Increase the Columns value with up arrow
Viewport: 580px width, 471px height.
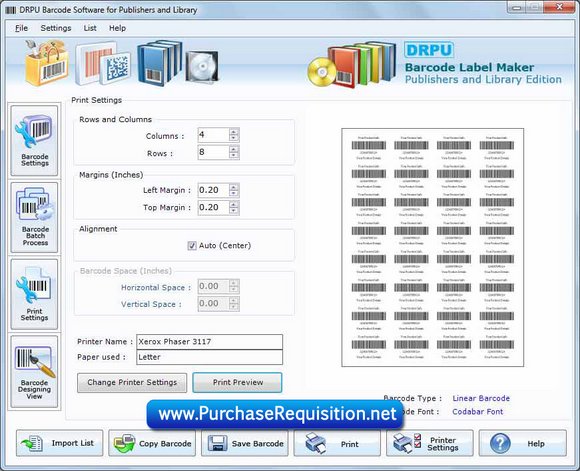[x=234, y=132]
